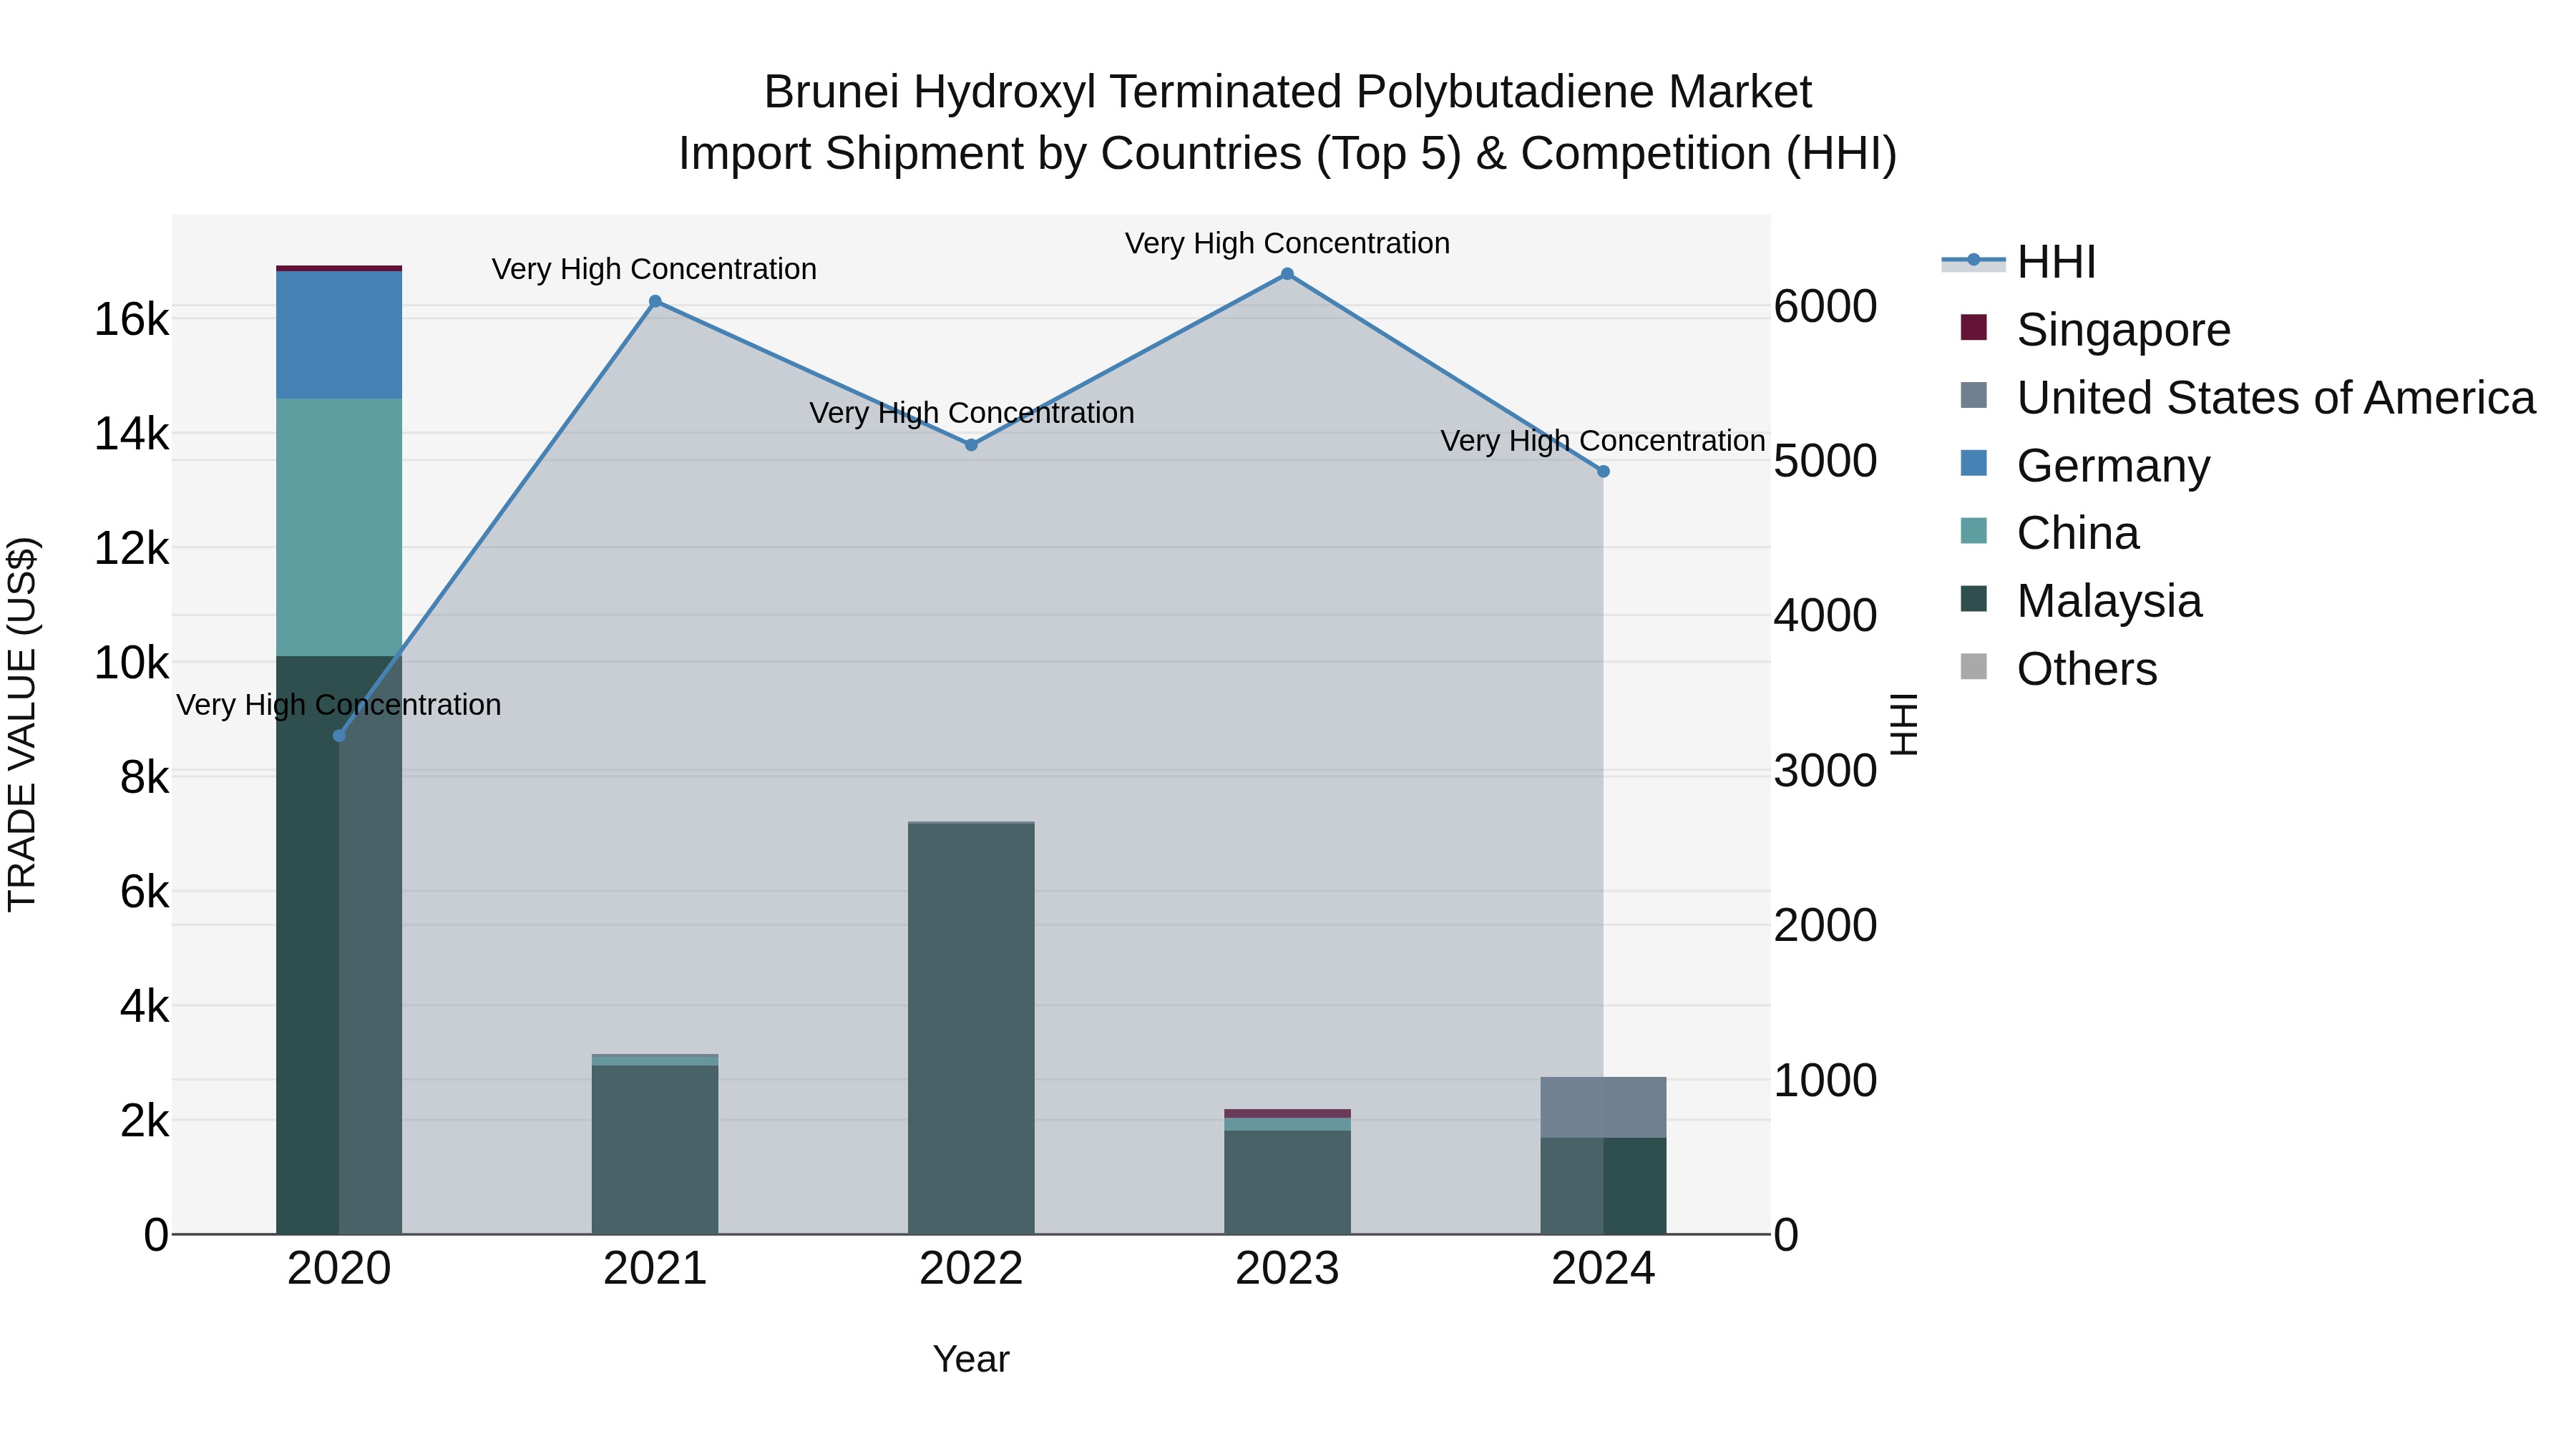Click the 2024 x-axis year label

coord(1603,1269)
